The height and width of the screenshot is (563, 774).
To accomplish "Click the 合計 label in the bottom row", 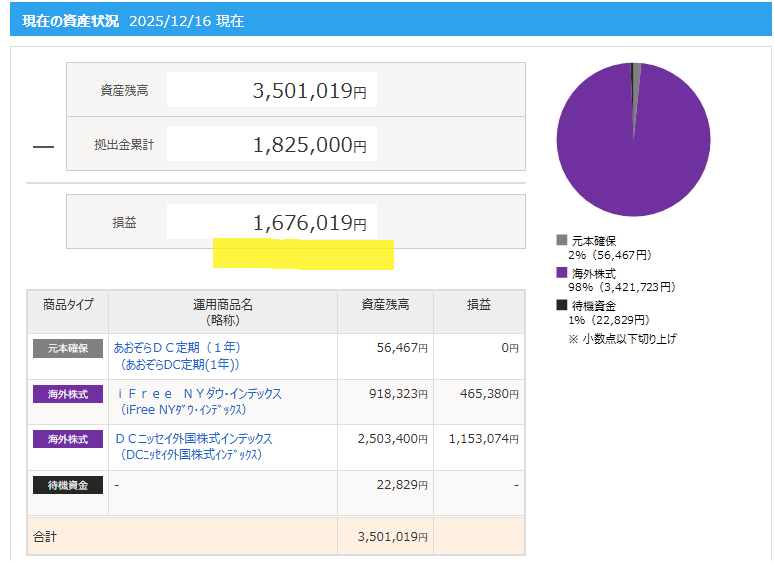I will pyautogui.click(x=44, y=537).
